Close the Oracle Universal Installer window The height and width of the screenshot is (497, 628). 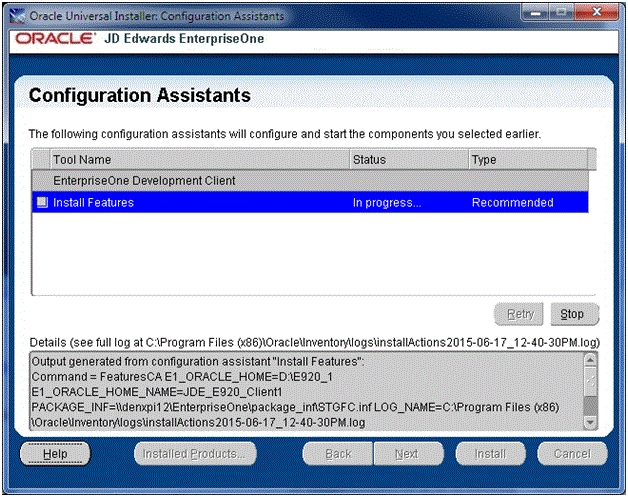point(596,12)
